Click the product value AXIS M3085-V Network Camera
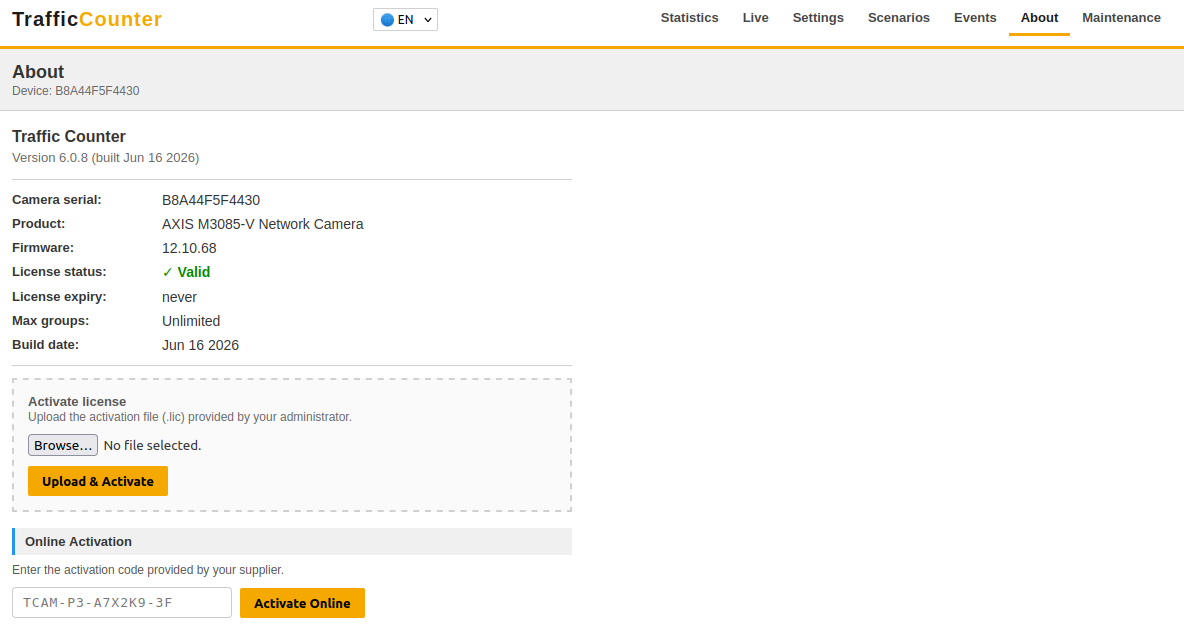This screenshot has width=1184, height=629. coord(263,224)
